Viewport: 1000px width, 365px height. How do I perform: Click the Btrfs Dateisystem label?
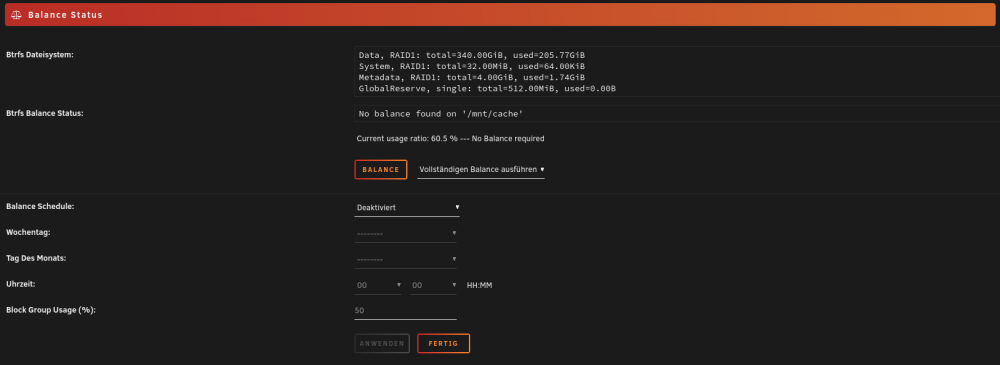pos(40,55)
